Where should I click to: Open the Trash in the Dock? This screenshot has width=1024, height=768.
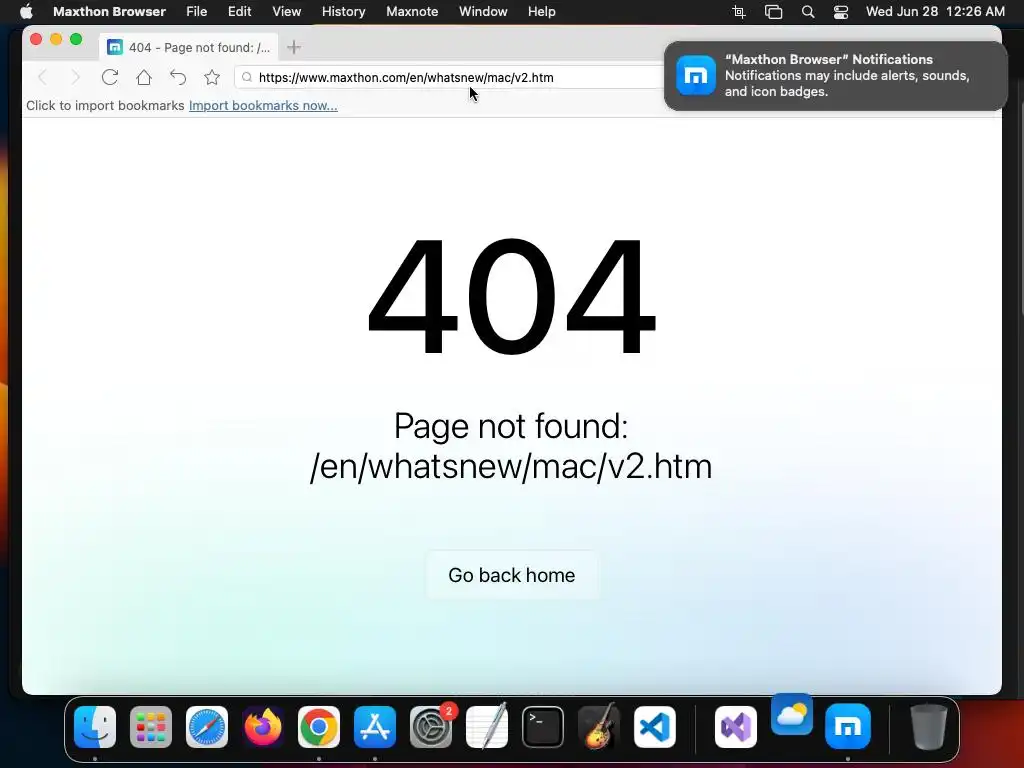click(929, 727)
